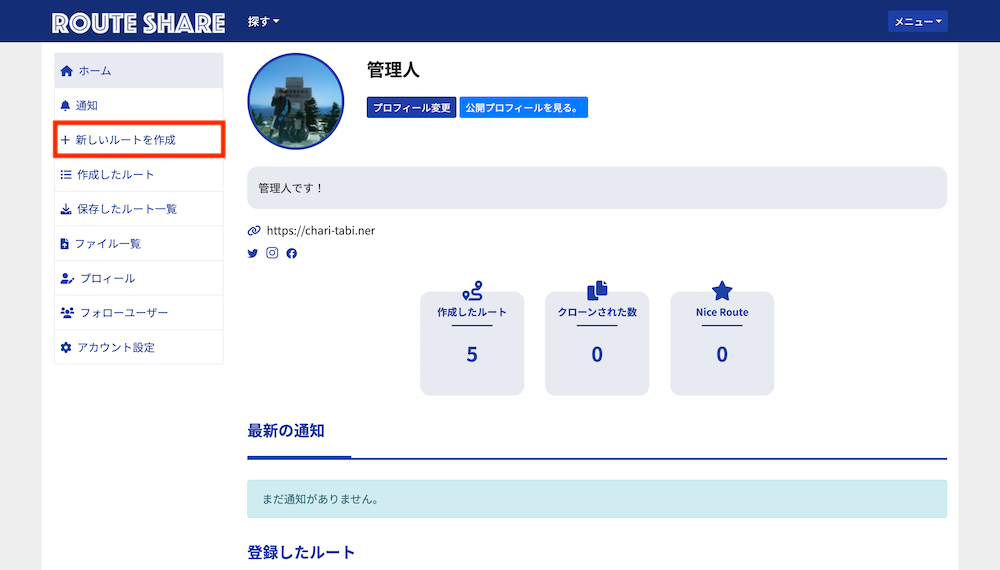Click the 登録したルート heading
1000x570 pixels.
pos(301,552)
